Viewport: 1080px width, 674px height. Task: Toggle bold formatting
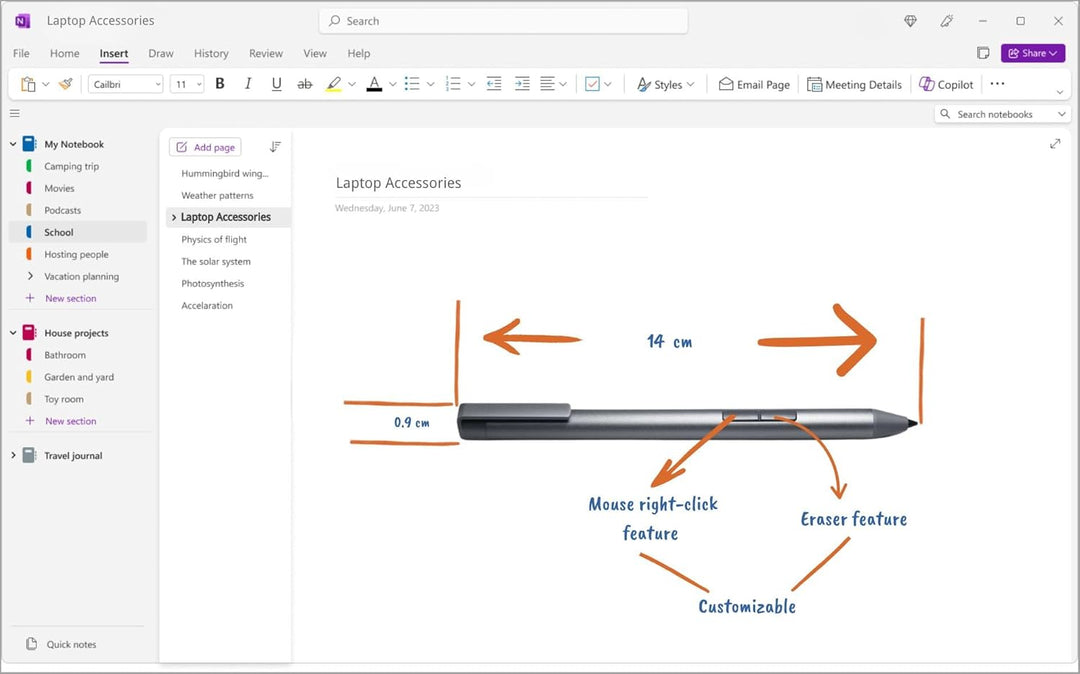(x=220, y=85)
